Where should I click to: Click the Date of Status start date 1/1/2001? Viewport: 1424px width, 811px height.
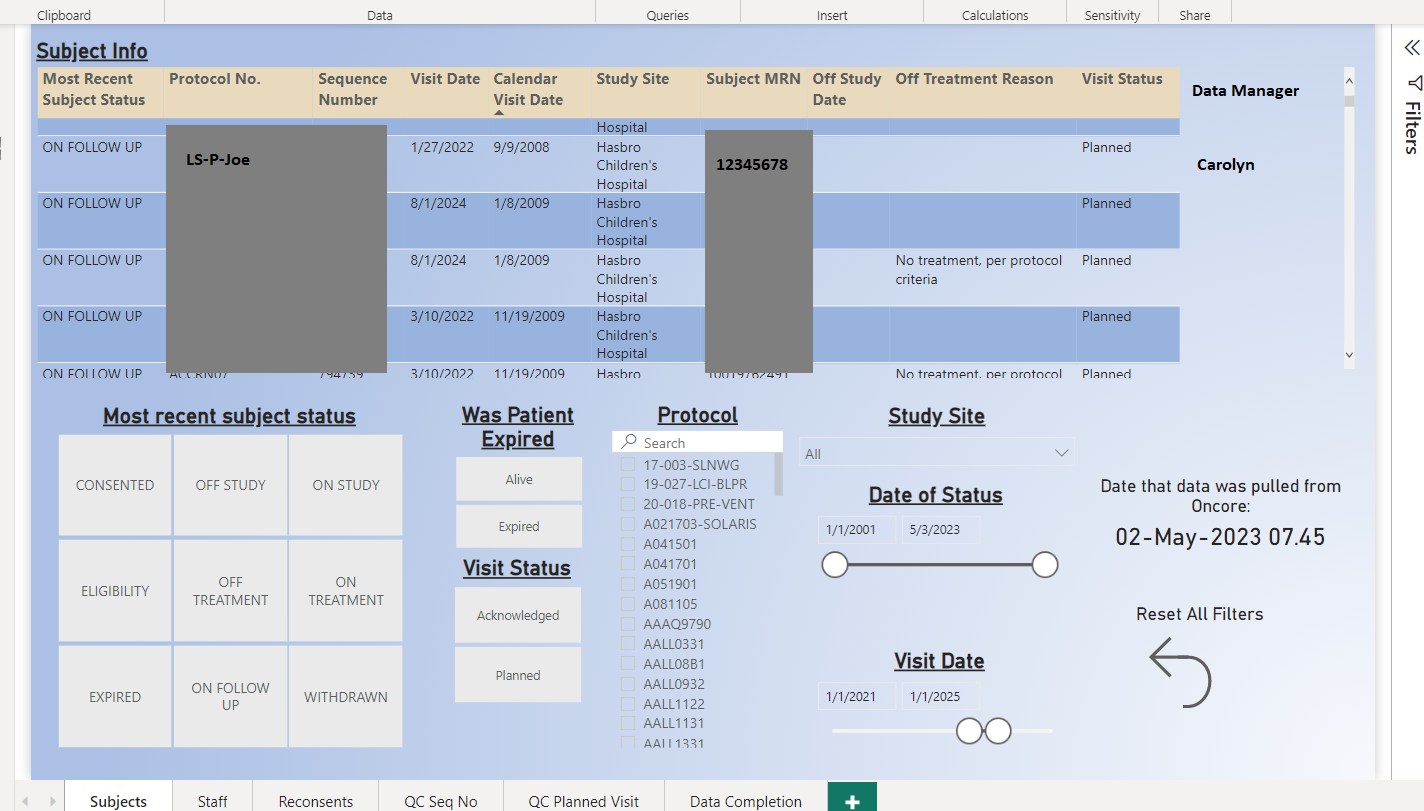(857, 530)
